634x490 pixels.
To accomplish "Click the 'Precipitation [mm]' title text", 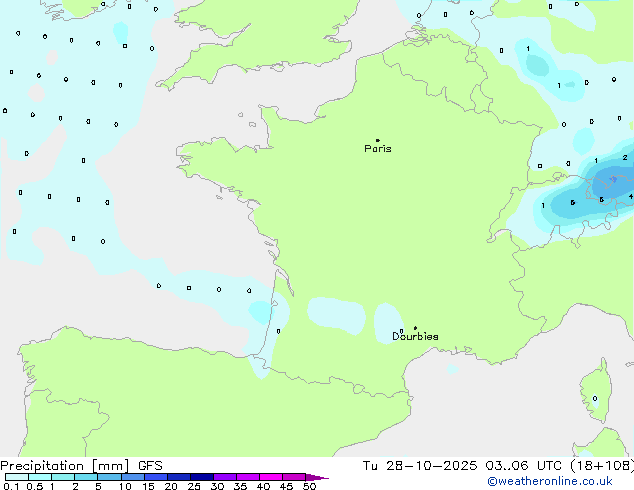I will click(65, 466).
